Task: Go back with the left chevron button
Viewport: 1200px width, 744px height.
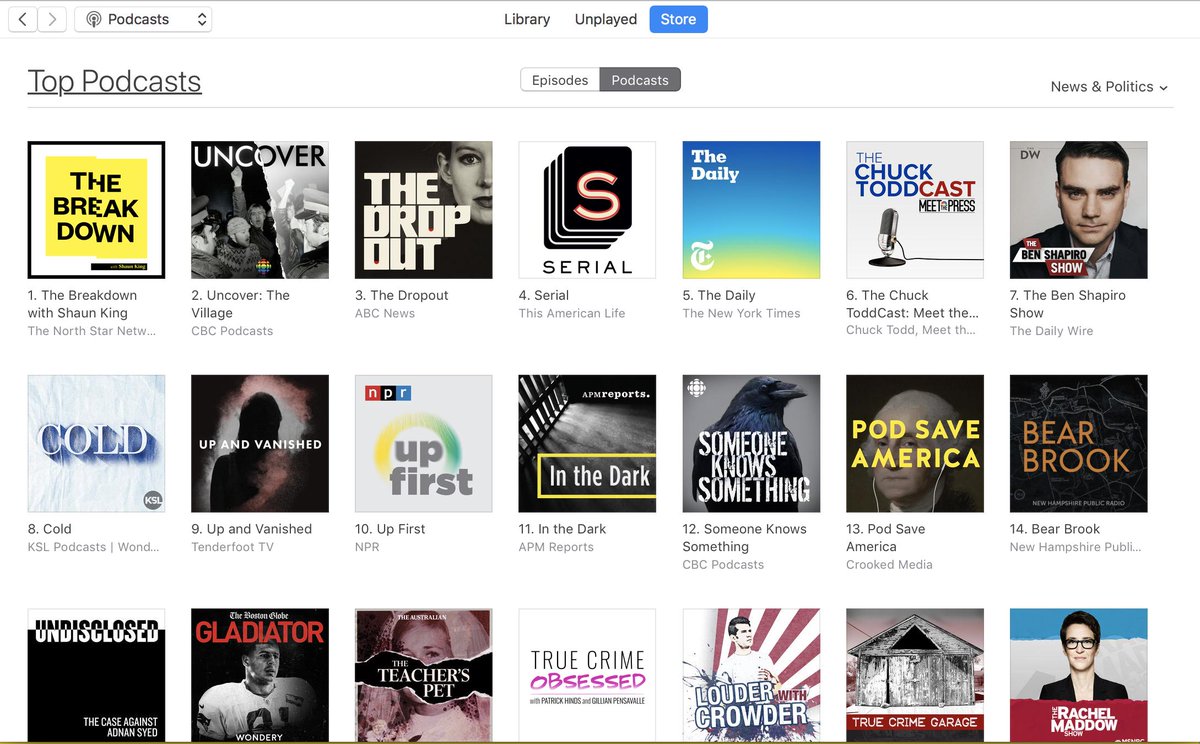Action: (x=22, y=19)
